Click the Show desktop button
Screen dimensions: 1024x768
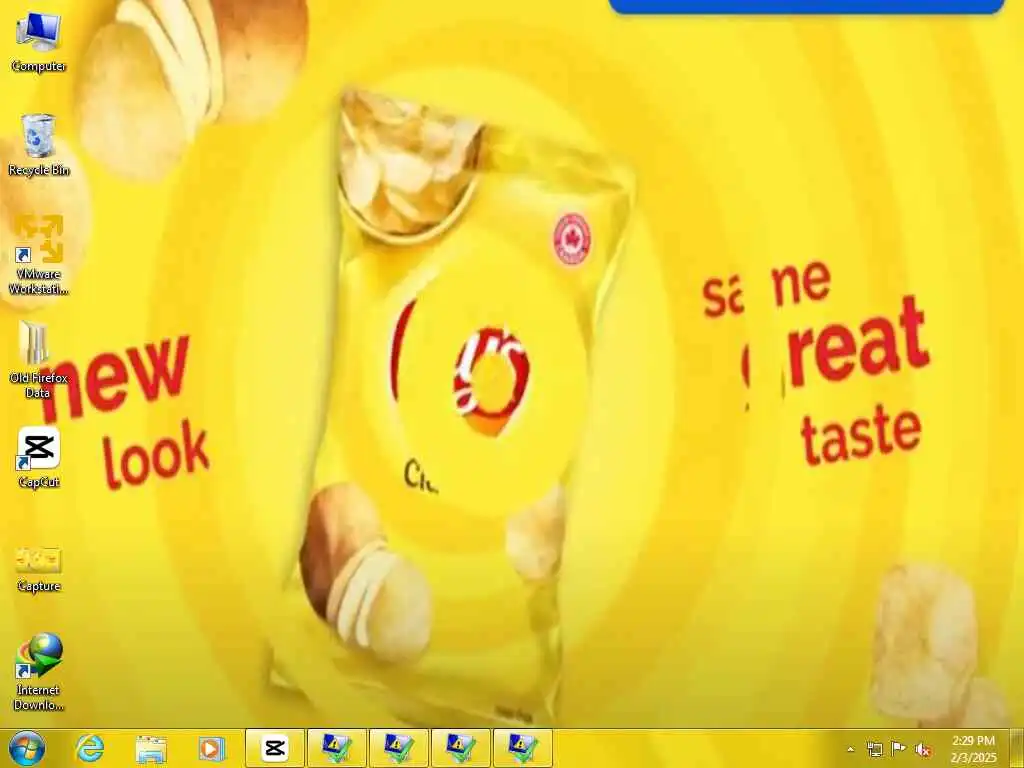coord(1017,748)
